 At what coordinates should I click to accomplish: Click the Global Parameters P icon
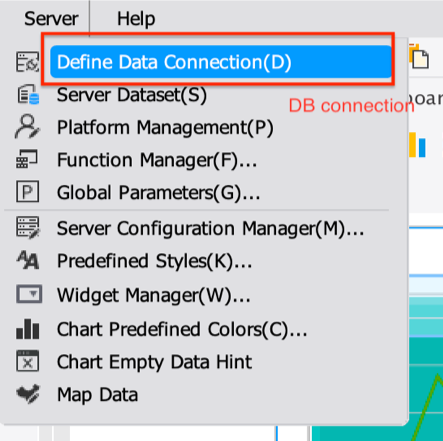[27, 191]
